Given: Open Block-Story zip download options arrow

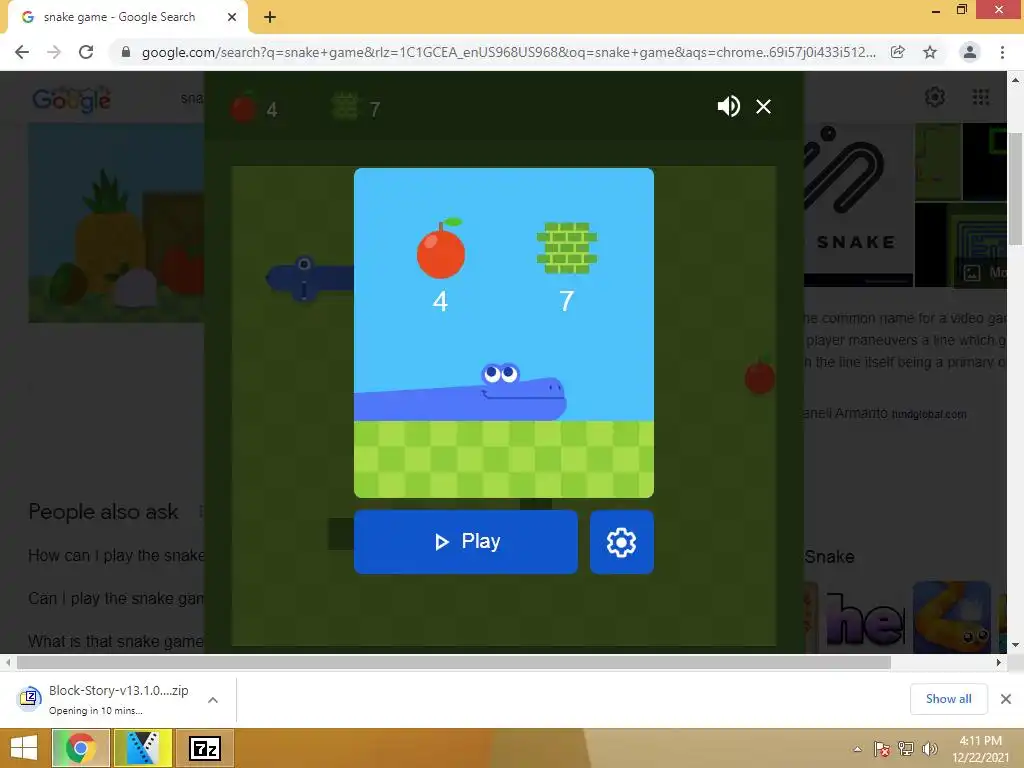Looking at the screenshot, I should [x=213, y=700].
